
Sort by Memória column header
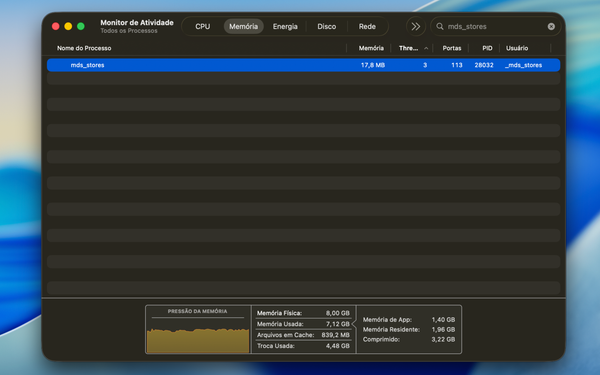coord(371,48)
